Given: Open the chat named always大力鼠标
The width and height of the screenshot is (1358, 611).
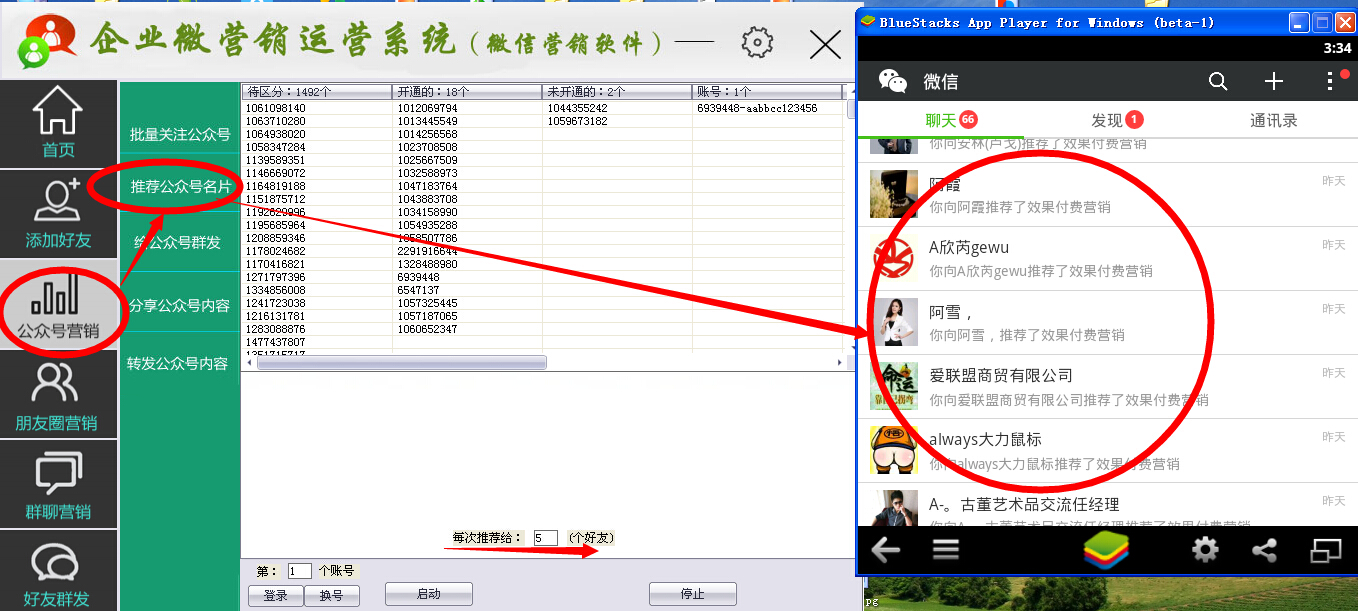Looking at the screenshot, I should pos(1108,451).
